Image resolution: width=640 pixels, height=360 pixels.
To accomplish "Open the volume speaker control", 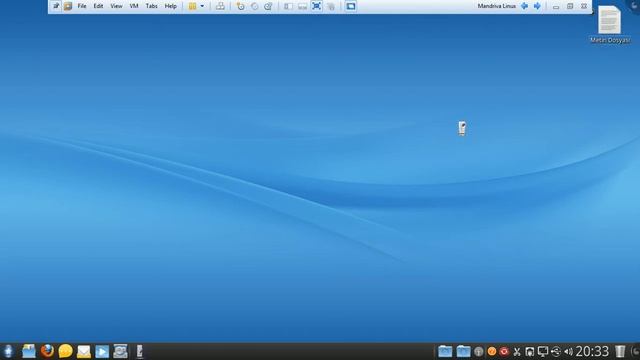I will pos(569,351).
